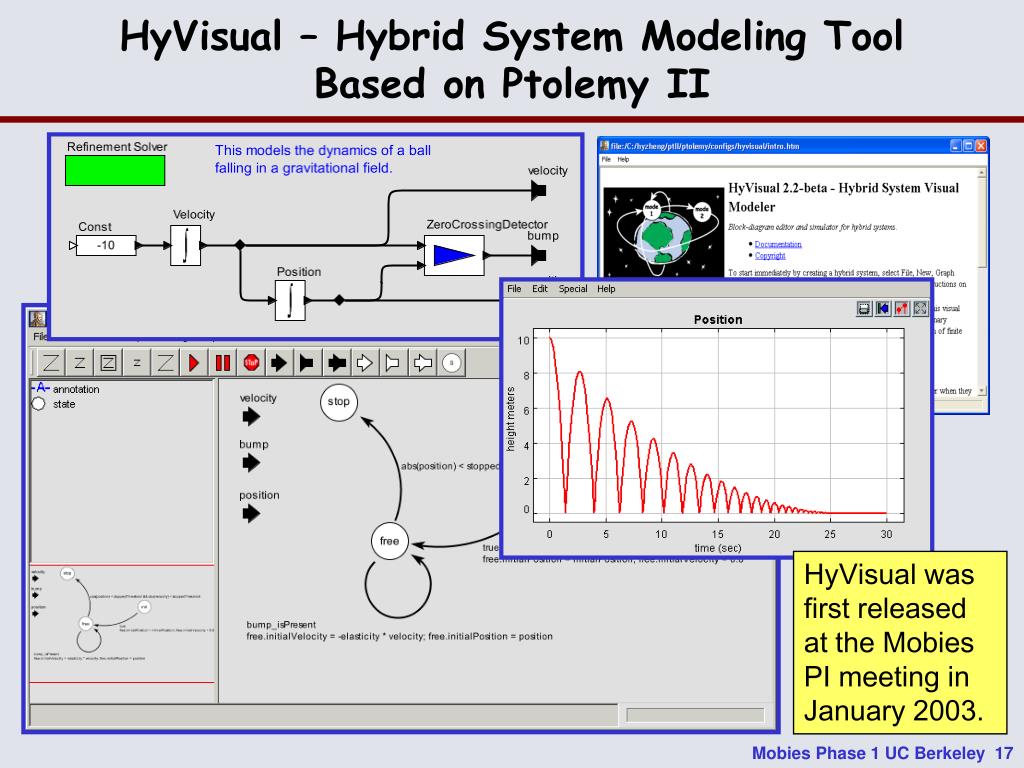The image size is (1024, 768).
Task: Pause the simulation with the red bars button
Action: (223, 362)
